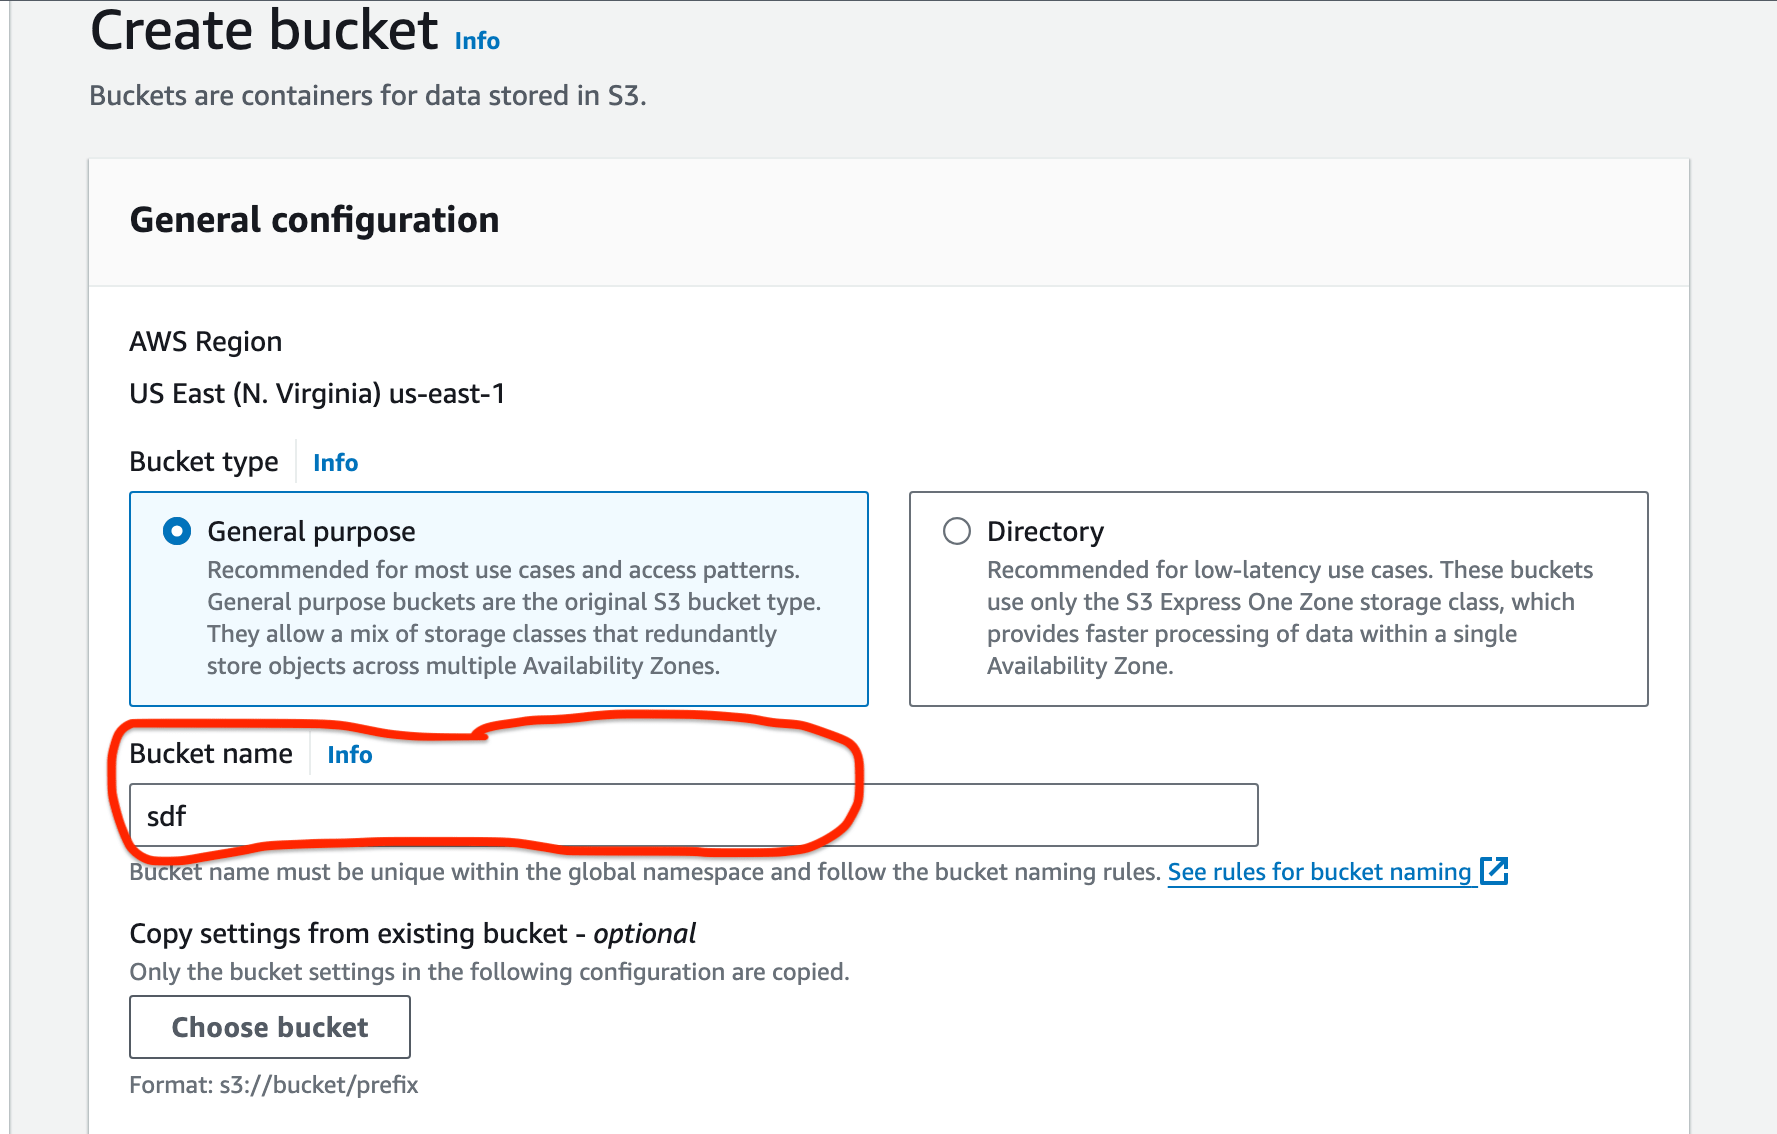Image resolution: width=1777 pixels, height=1134 pixels.
Task: Select the General purpose radio button
Action: (177, 531)
